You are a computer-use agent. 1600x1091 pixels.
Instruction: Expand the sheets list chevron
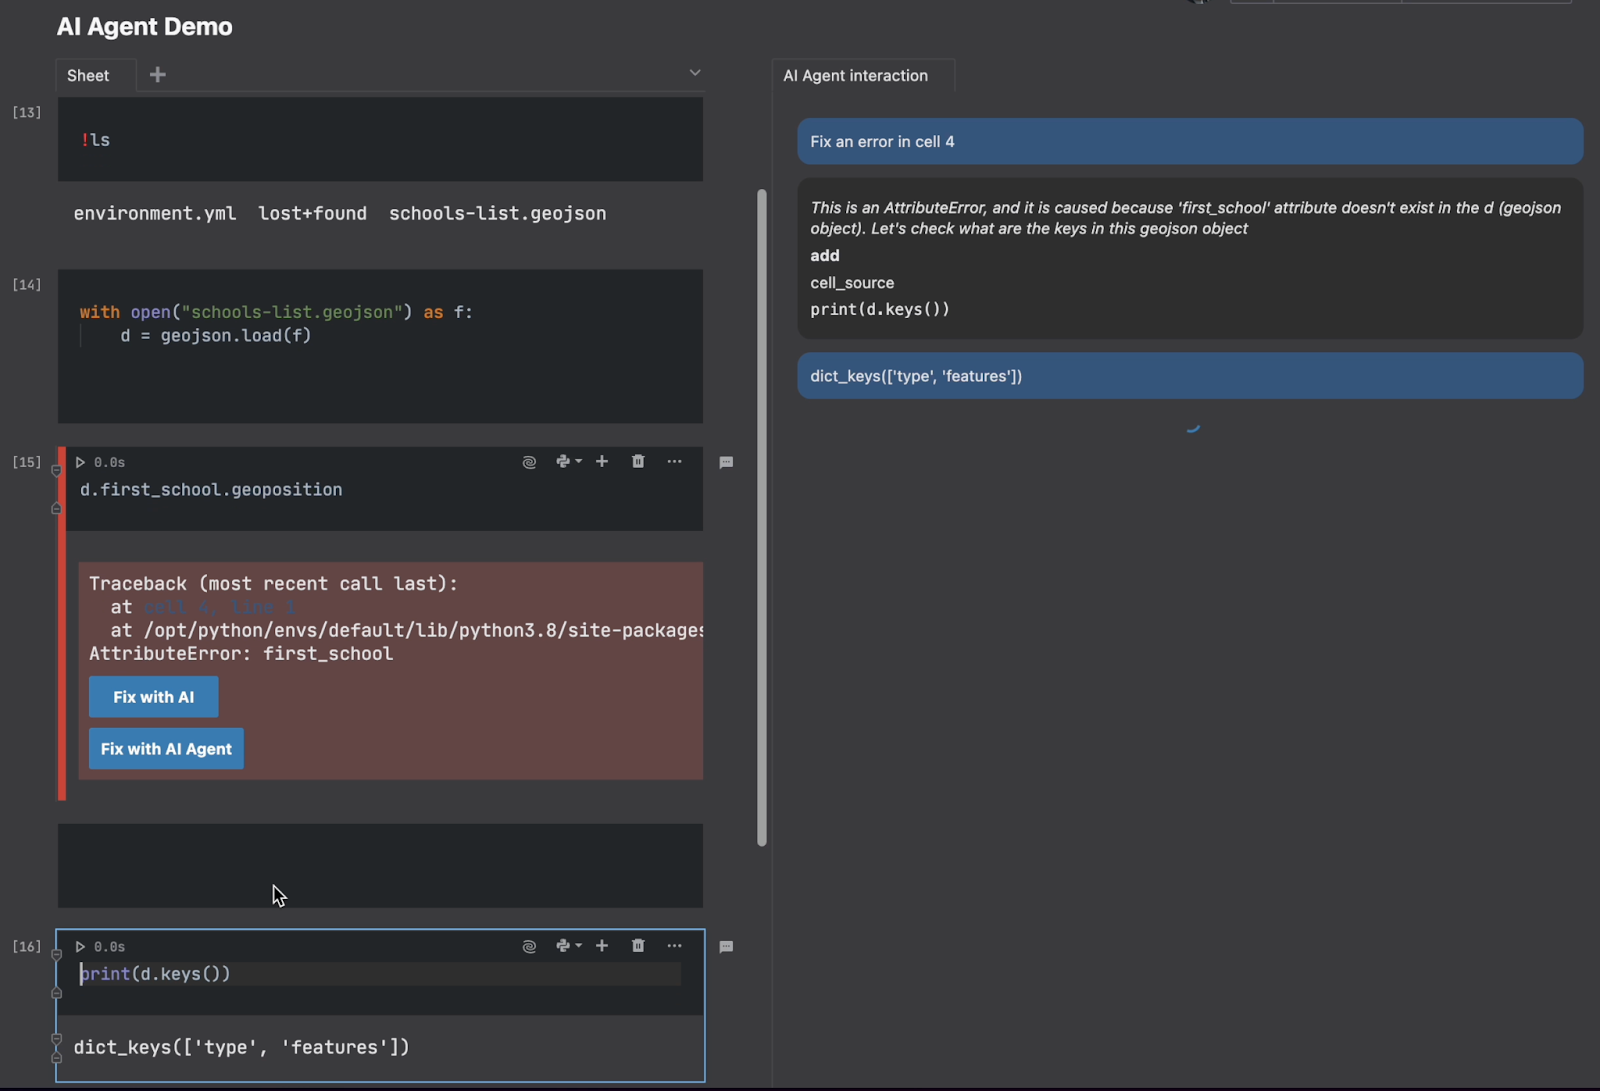click(x=695, y=73)
